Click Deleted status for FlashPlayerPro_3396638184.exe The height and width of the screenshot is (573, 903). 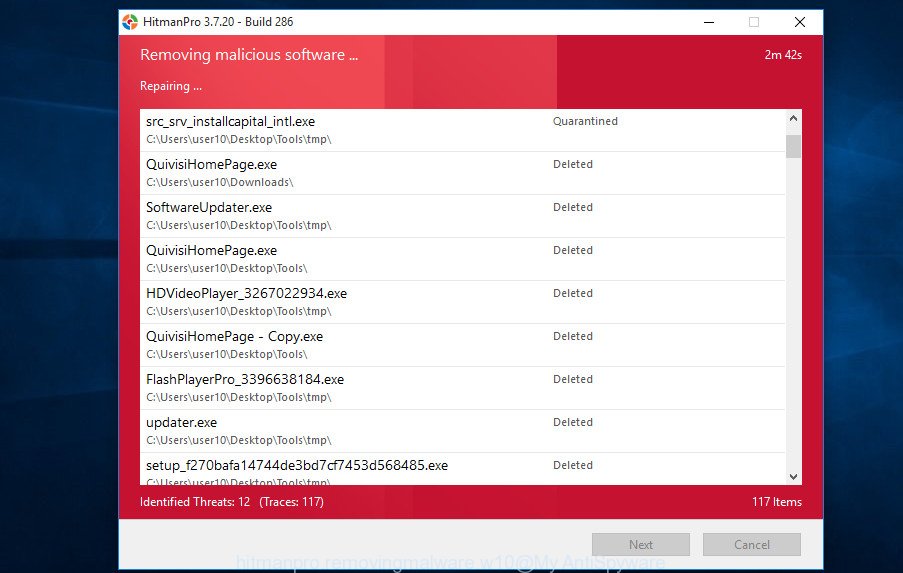click(x=572, y=379)
